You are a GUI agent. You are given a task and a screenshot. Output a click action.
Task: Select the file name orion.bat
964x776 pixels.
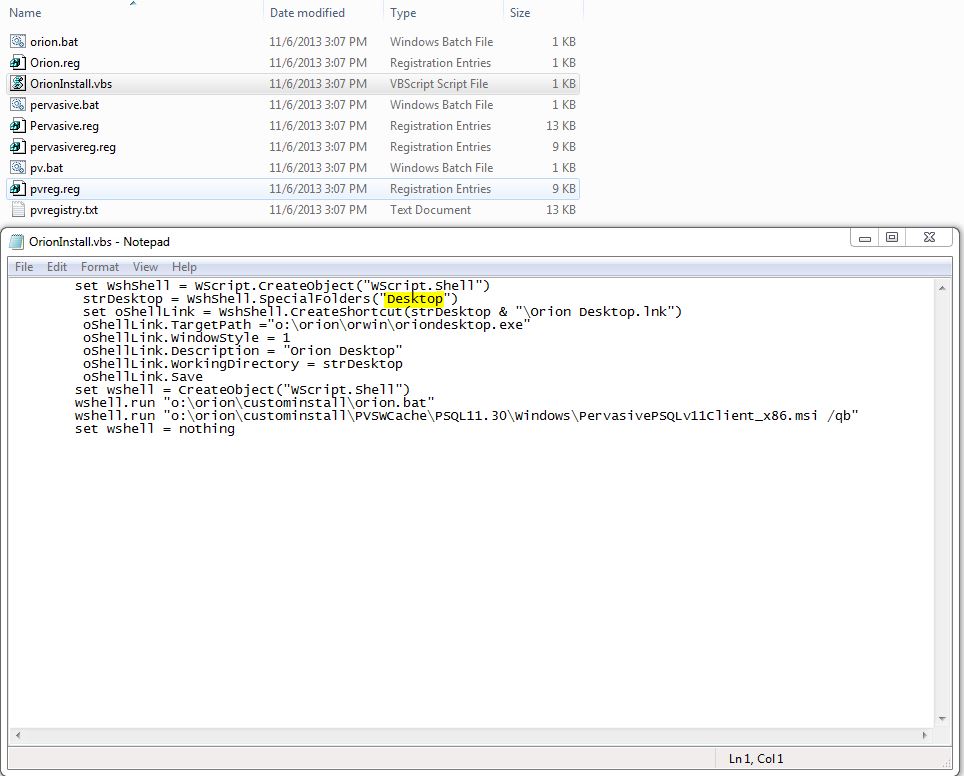point(54,42)
